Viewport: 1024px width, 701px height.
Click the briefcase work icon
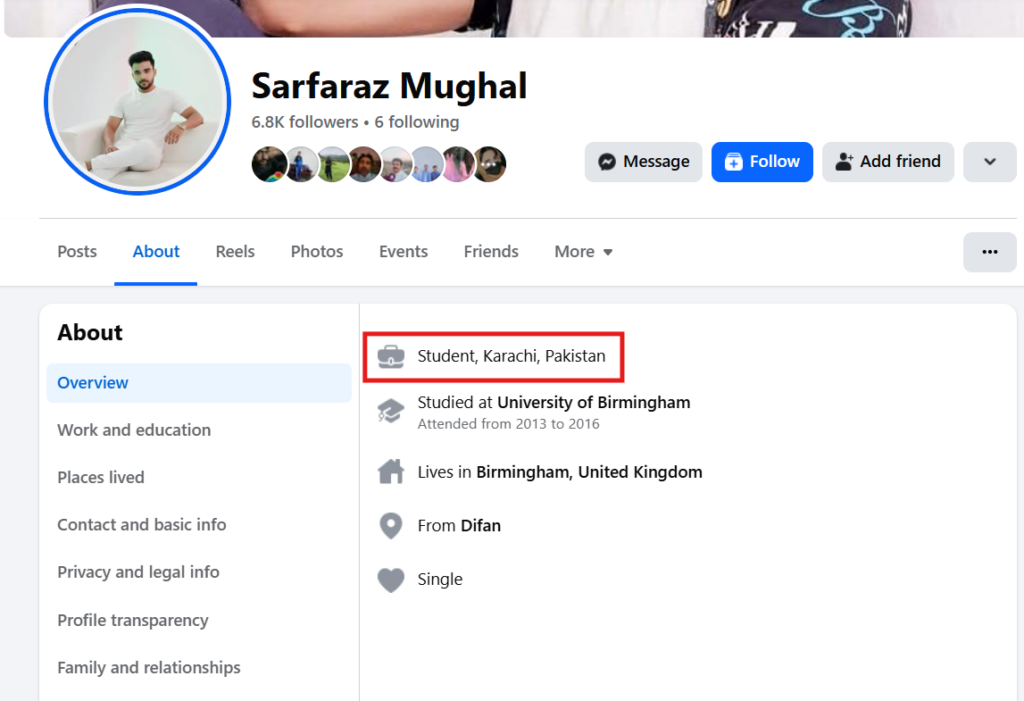[391, 356]
